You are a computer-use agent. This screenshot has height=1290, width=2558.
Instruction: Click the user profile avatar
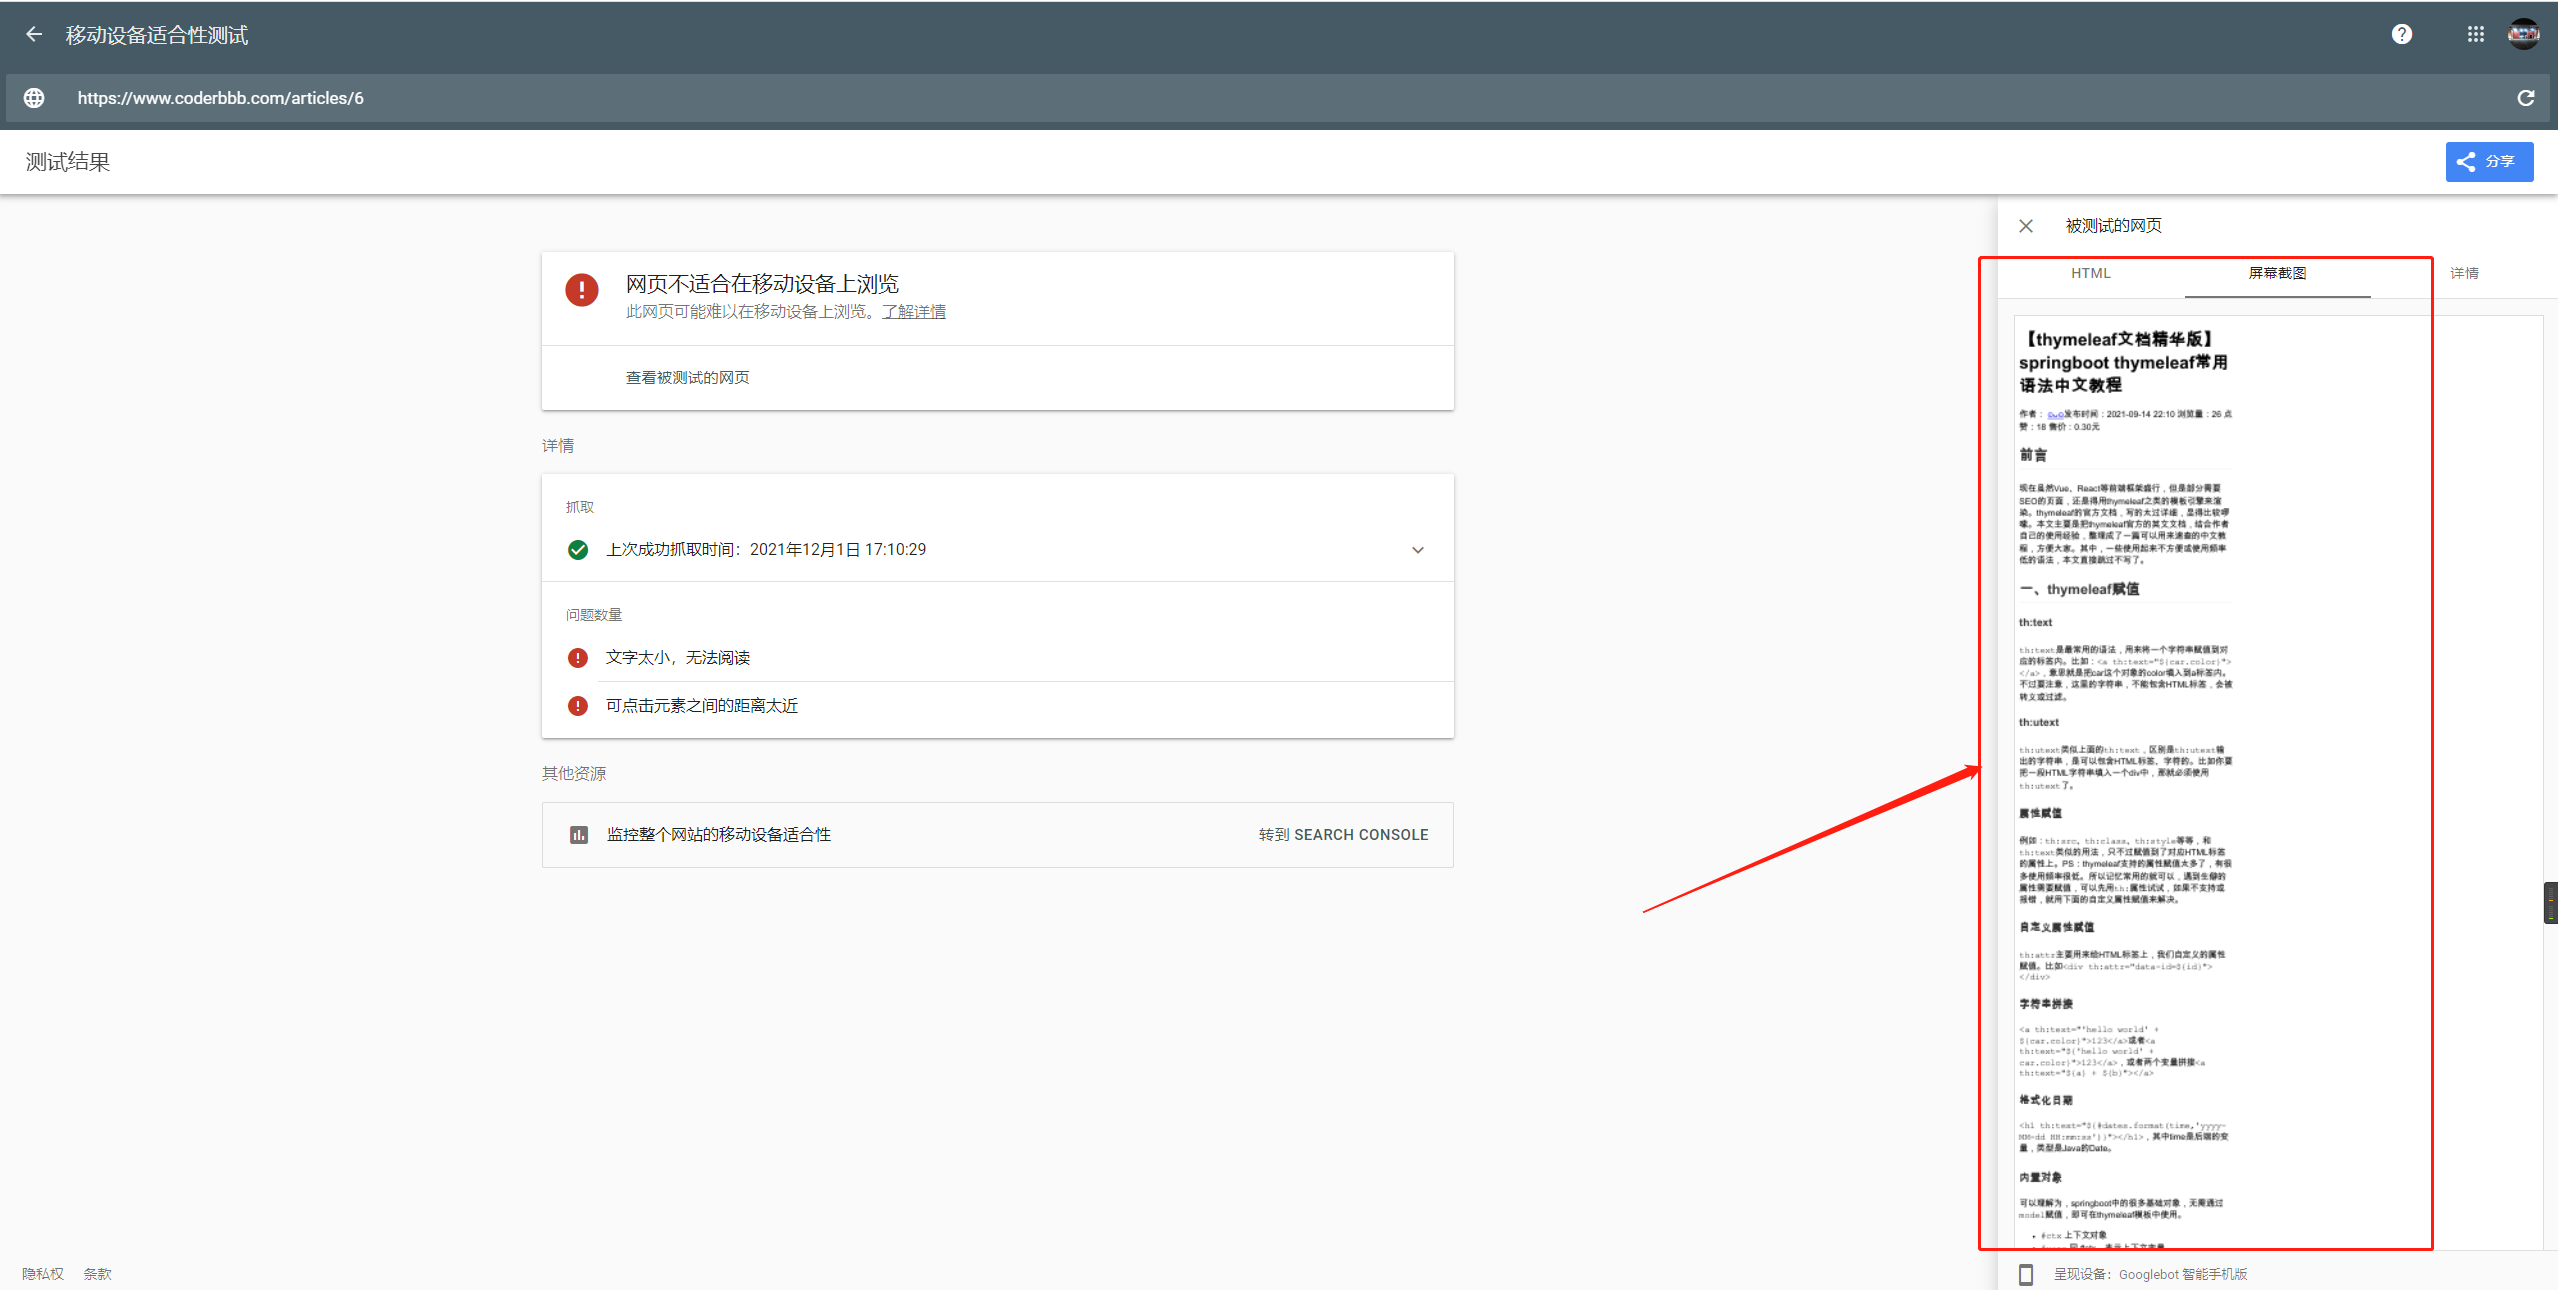pyautogui.click(x=2524, y=33)
